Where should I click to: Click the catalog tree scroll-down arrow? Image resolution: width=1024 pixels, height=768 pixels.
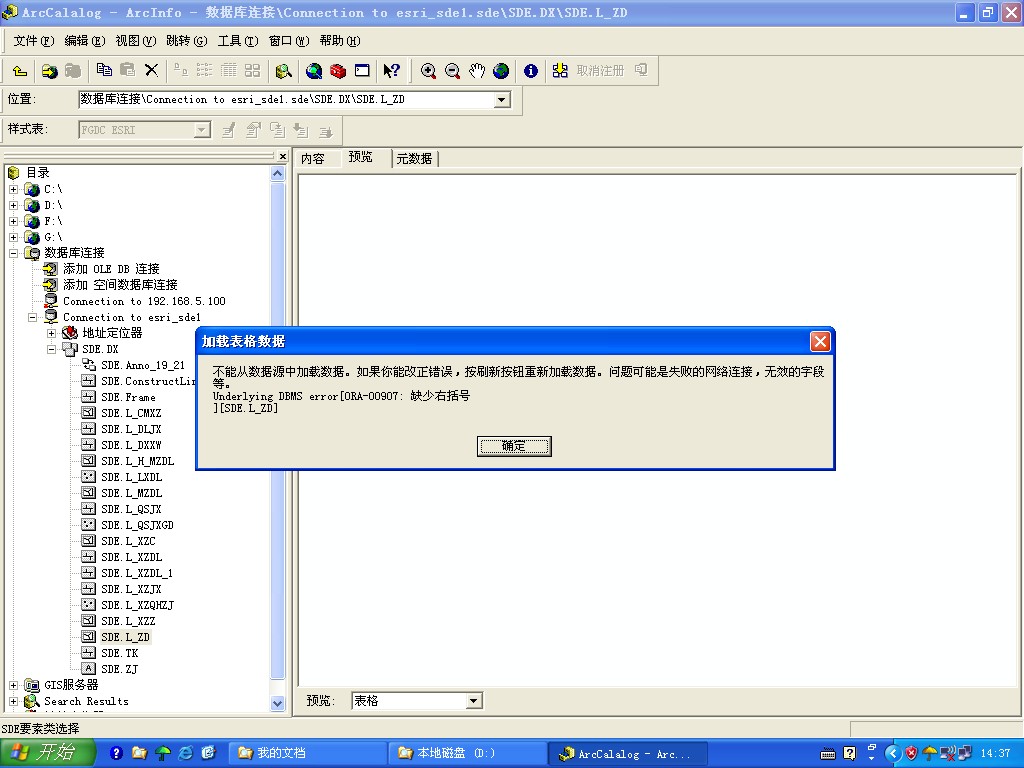point(278,703)
